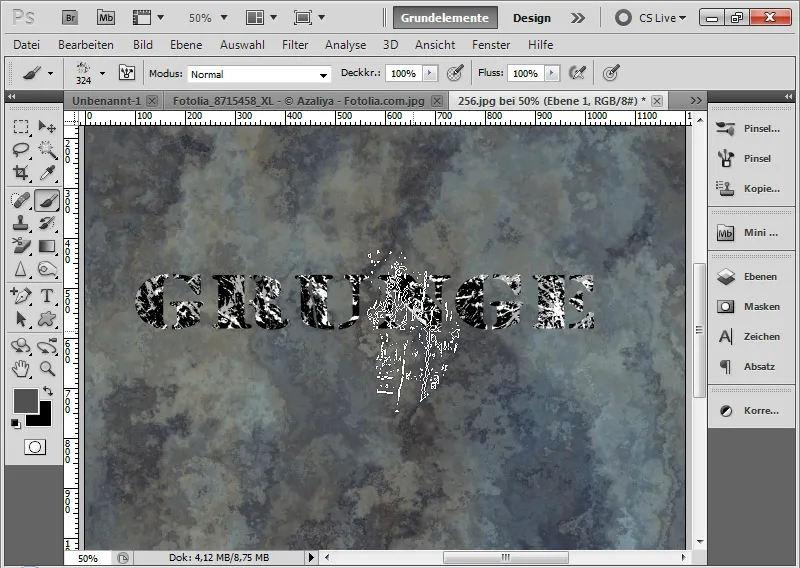This screenshot has width=800, height=568.
Task: Open the Ebenen panel
Action: coord(750,277)
